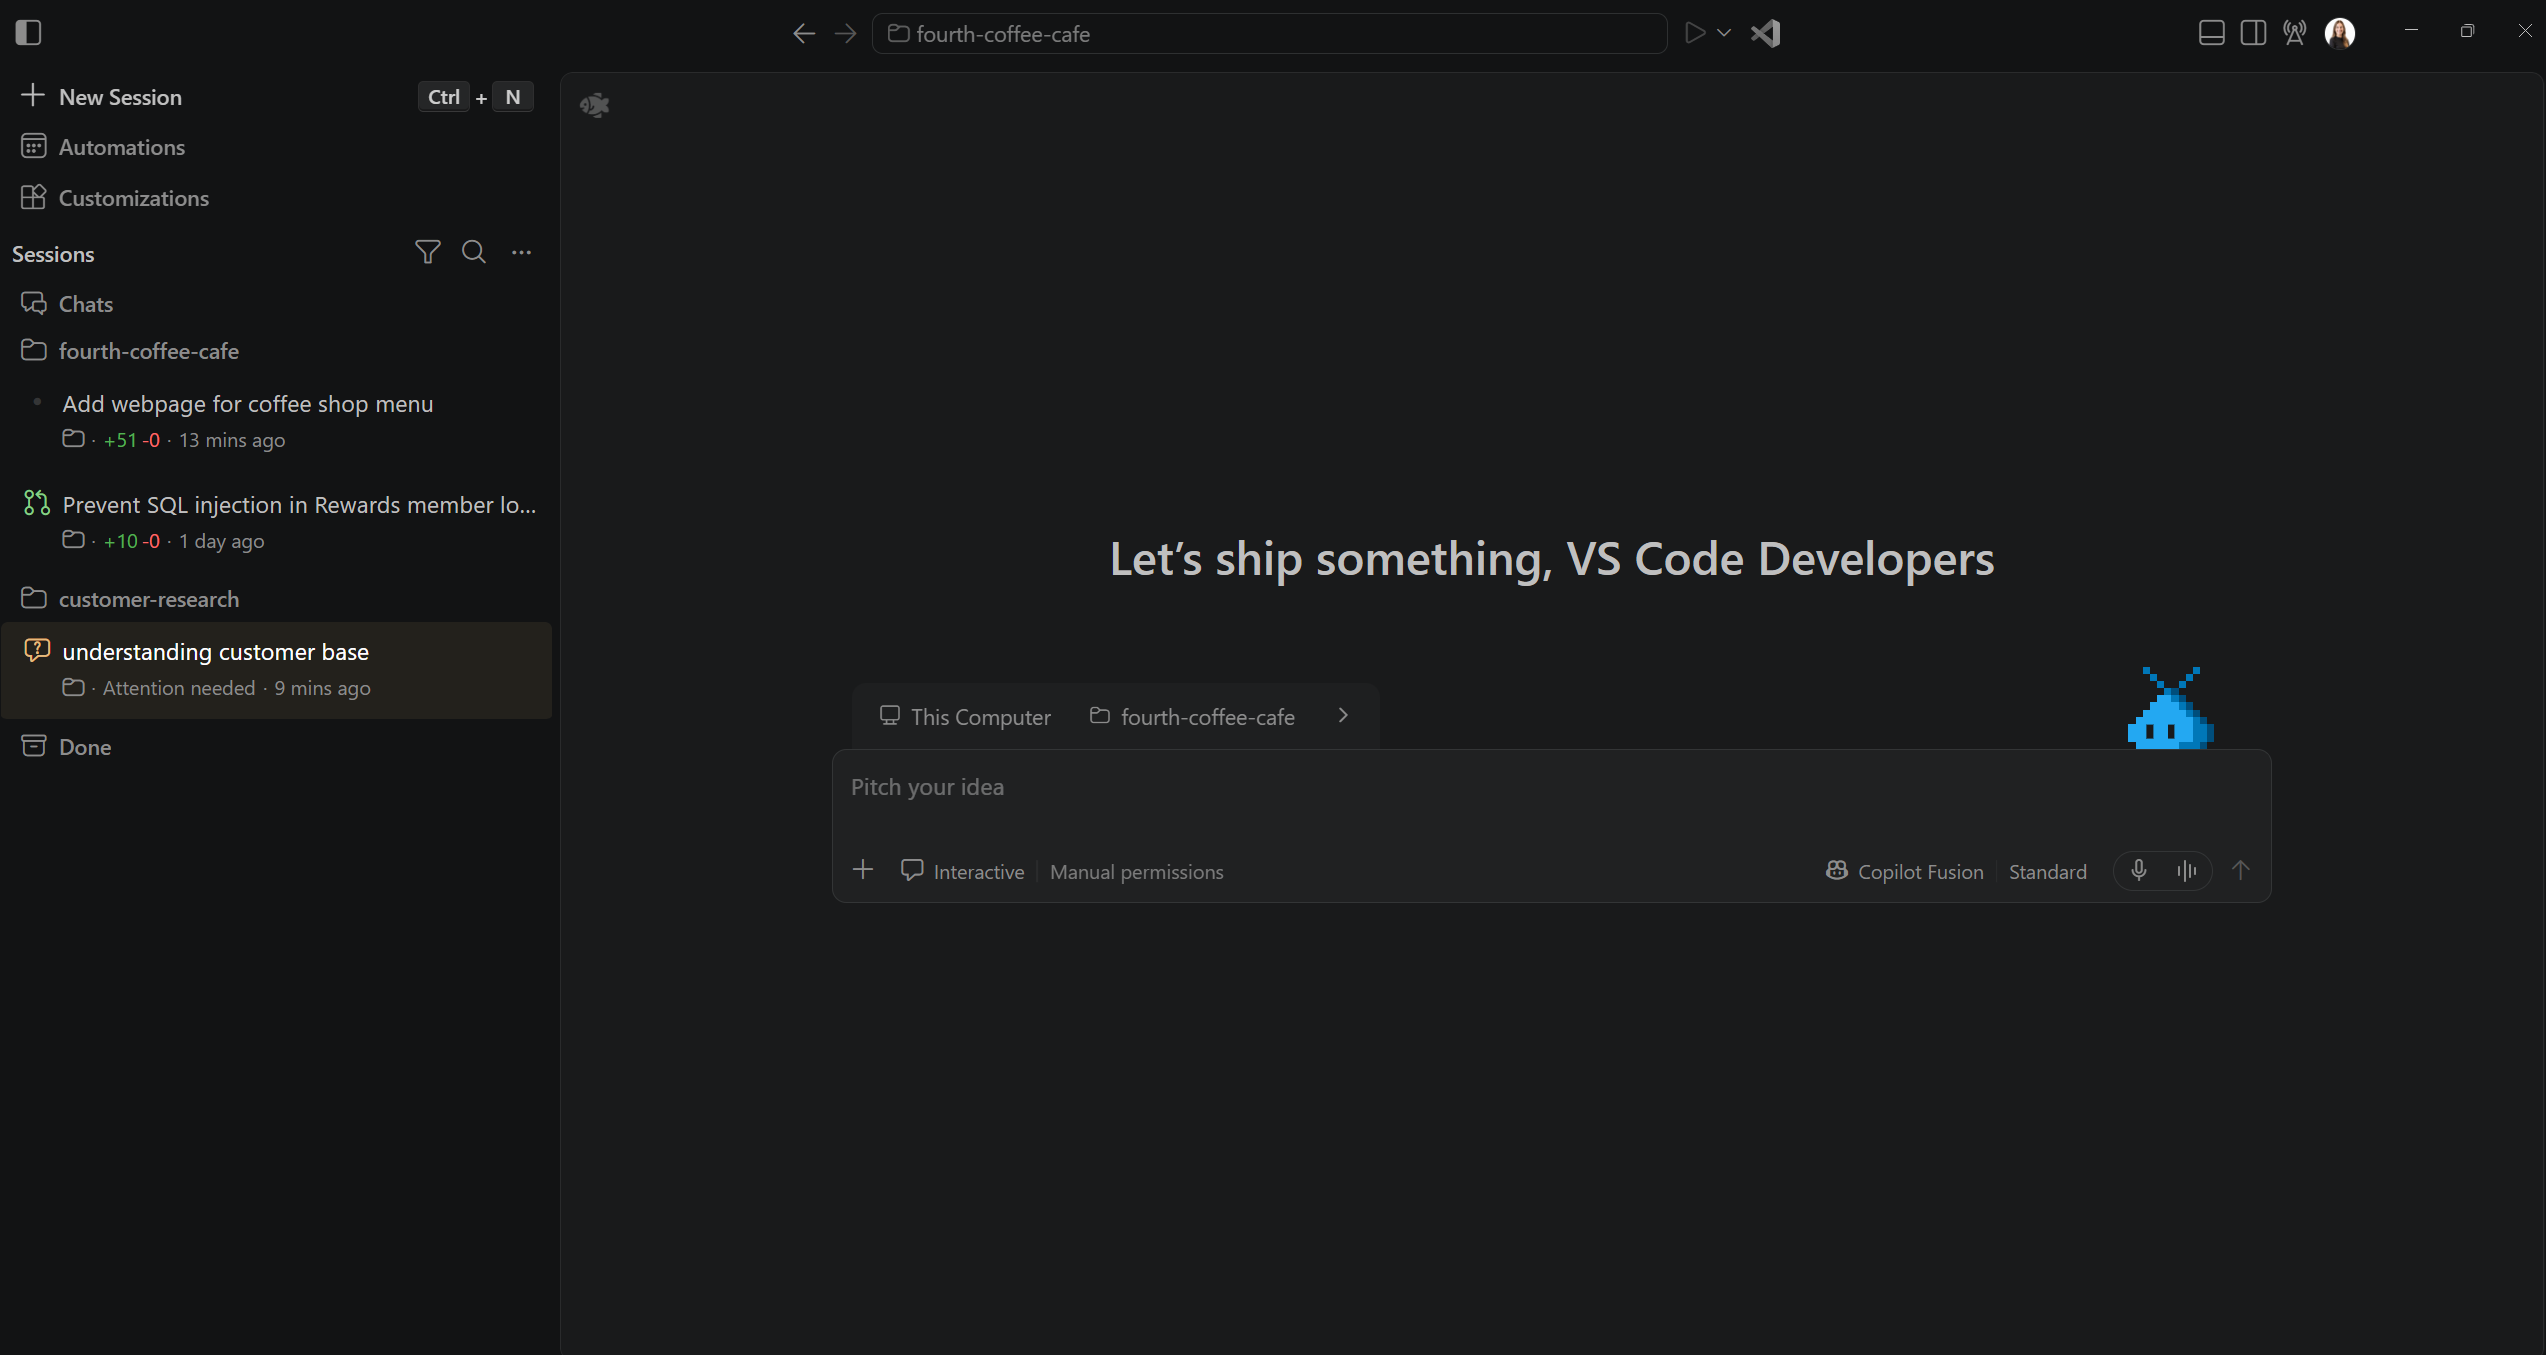Image resolution: width=2546 pixels, height=1355 pixels.
Task: Toggle the primary sidebar visibility icon
Action: (29, 33)
